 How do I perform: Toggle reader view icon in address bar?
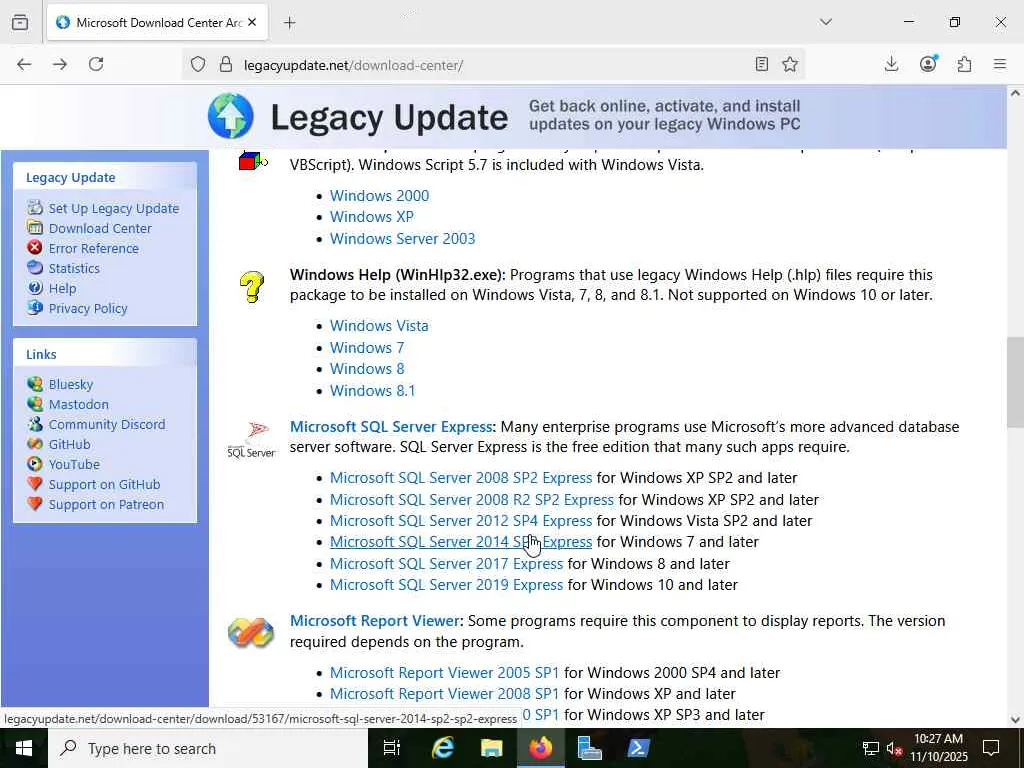761,64
